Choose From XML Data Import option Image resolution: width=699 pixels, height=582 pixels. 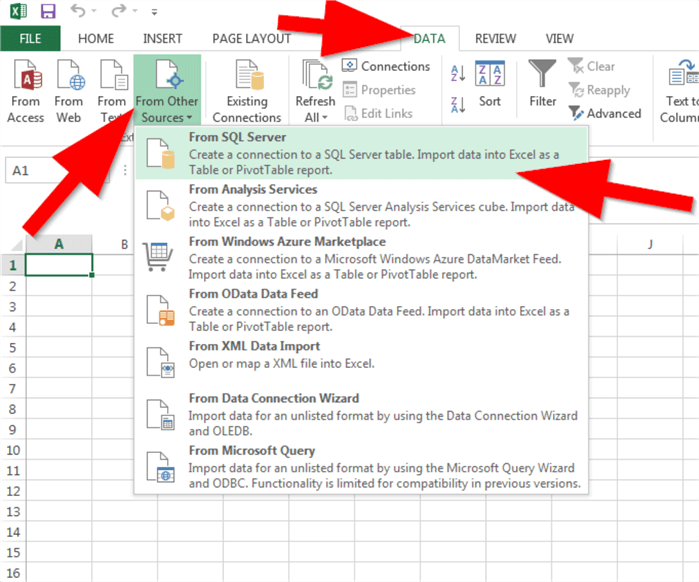pyautogui.click(x=362, y=362)
